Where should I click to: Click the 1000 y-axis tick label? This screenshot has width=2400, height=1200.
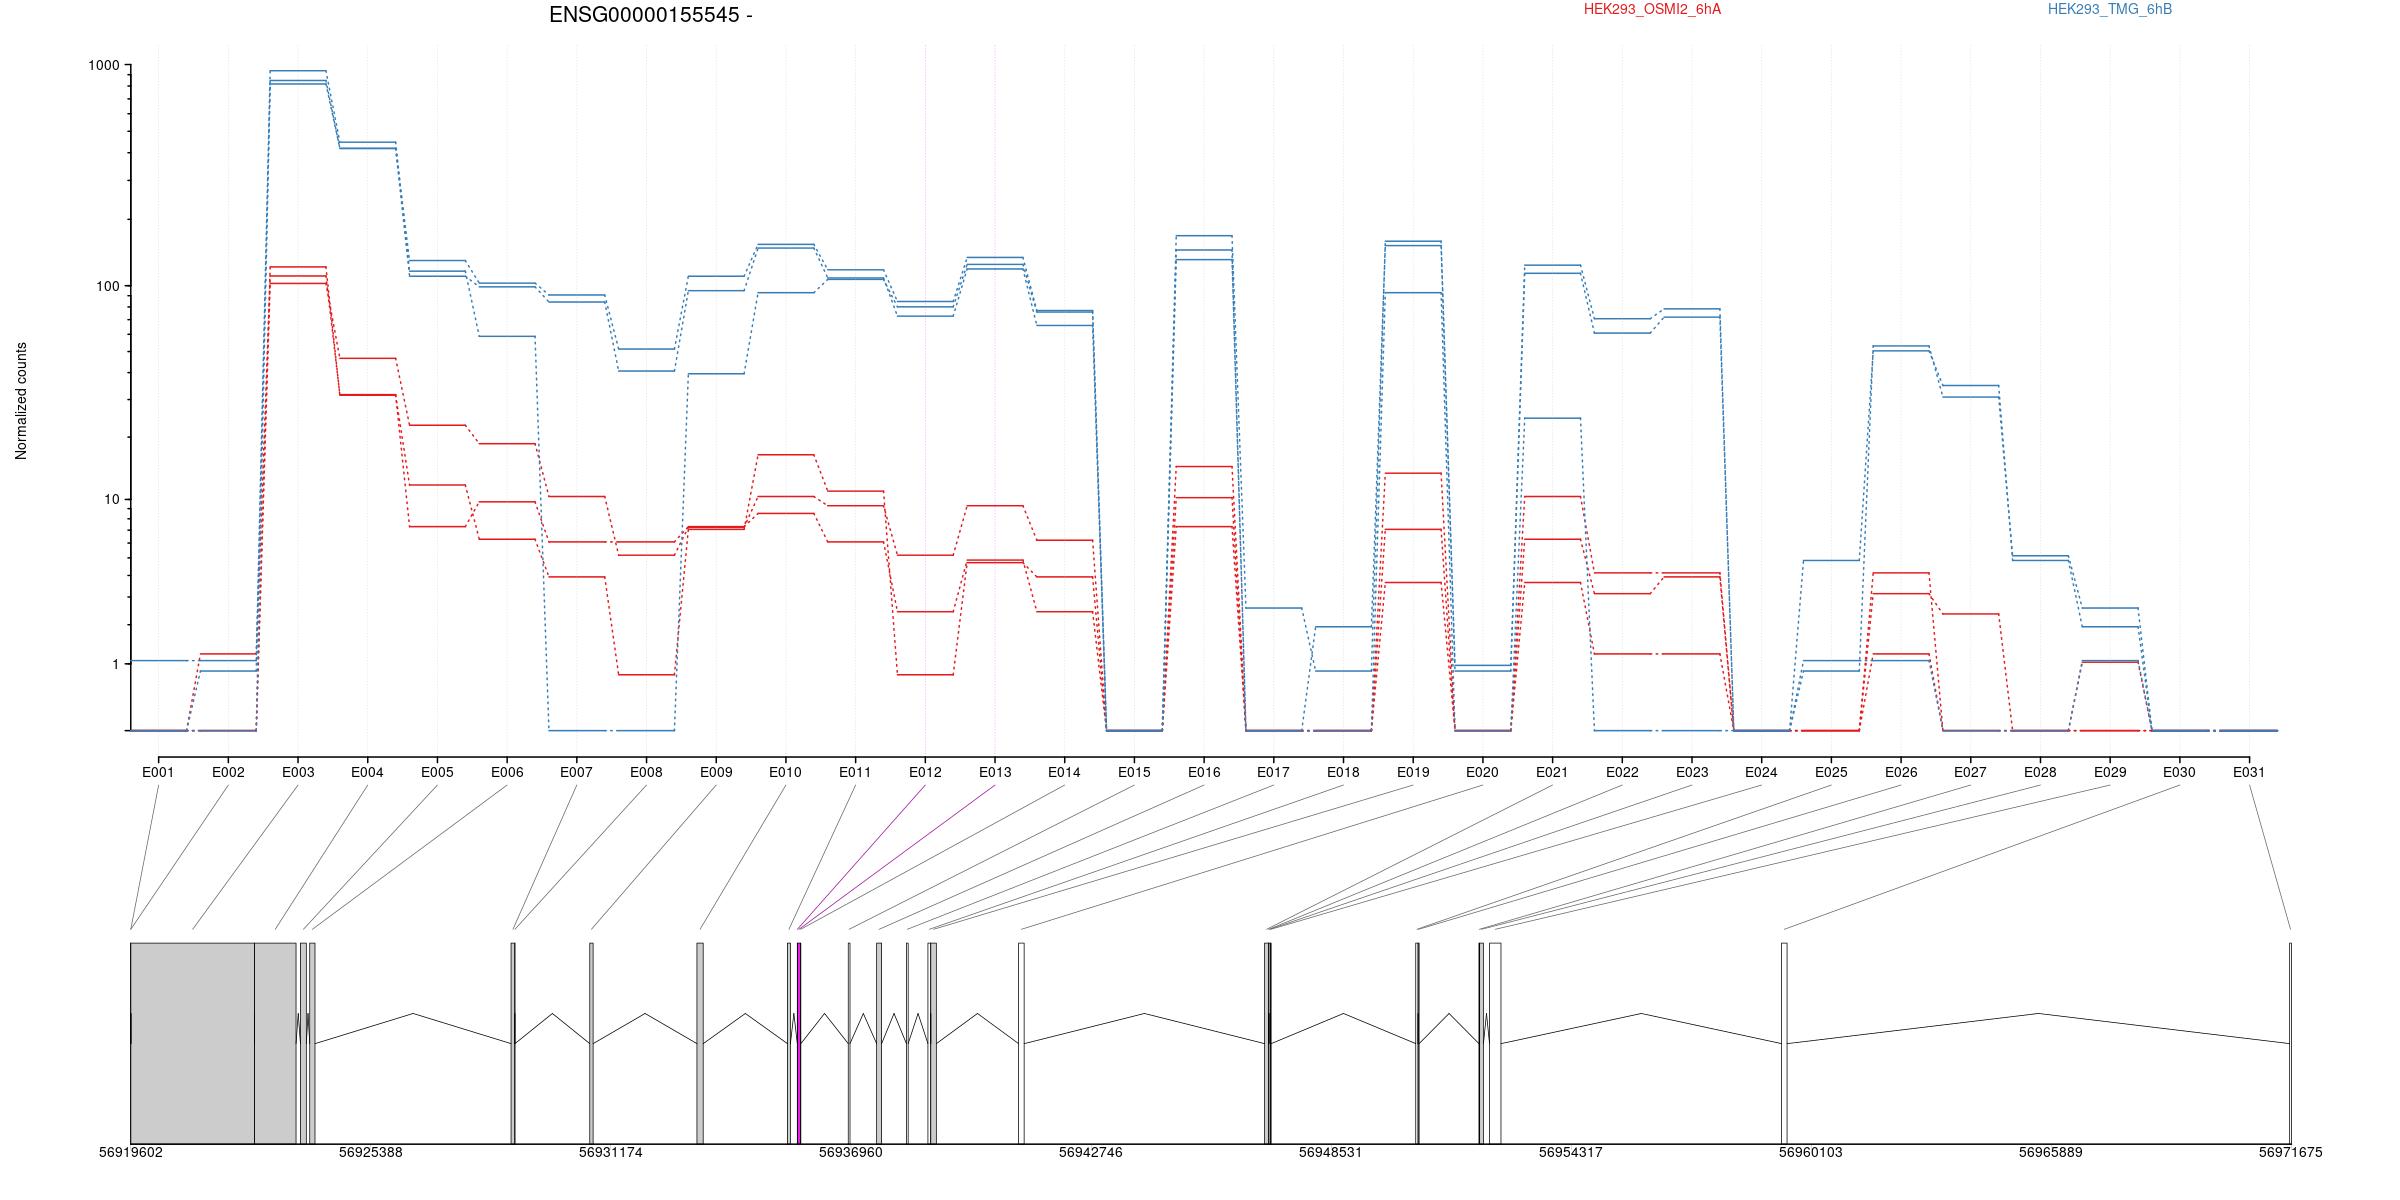103,65
